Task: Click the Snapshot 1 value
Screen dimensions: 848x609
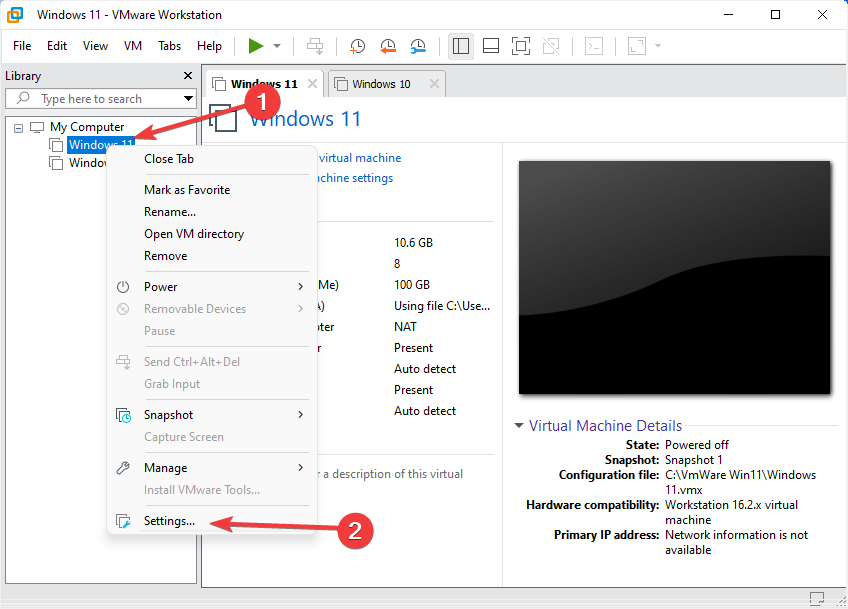Action: [693, 460]
